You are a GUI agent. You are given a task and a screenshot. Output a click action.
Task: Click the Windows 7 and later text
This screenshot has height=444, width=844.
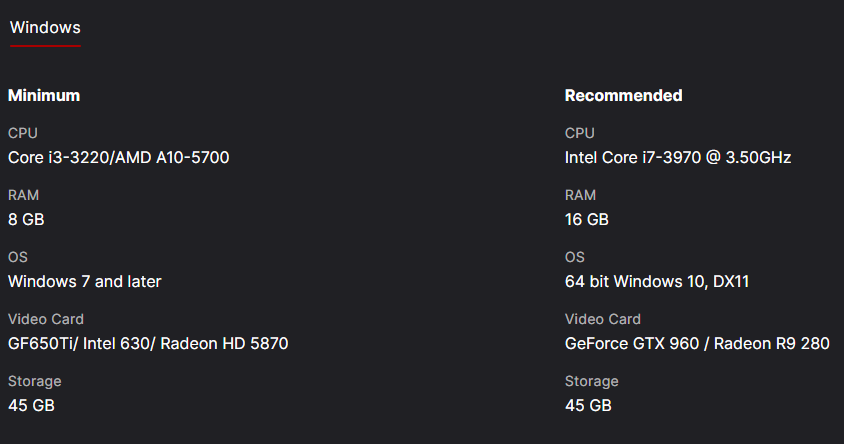(x=85, y=281)
